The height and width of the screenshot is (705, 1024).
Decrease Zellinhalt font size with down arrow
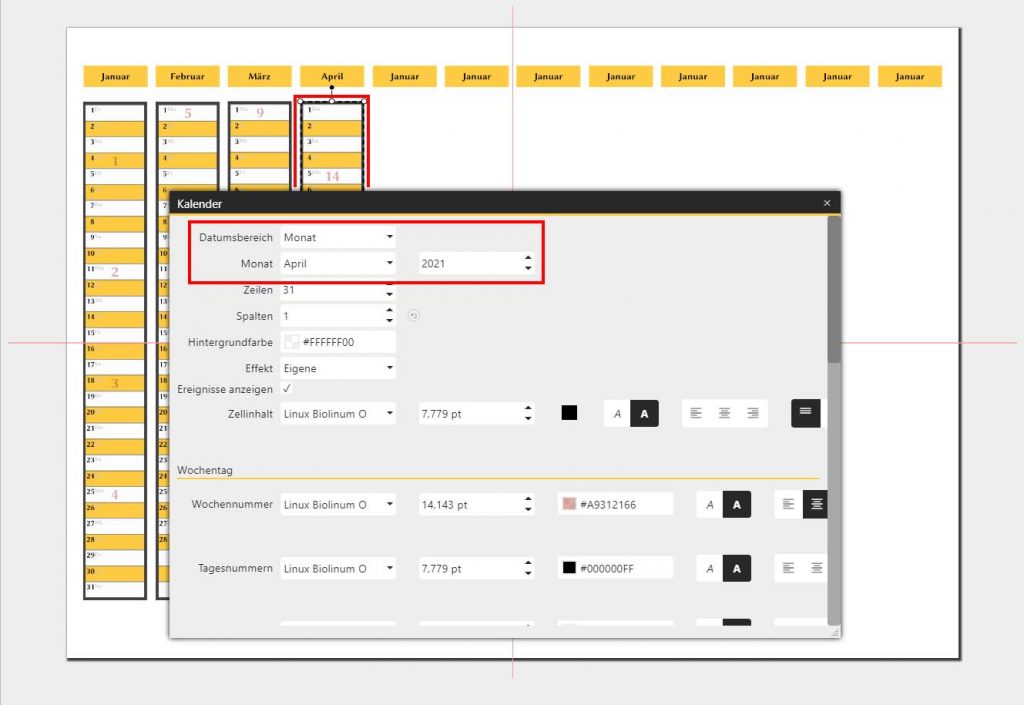tap(528, 419)
